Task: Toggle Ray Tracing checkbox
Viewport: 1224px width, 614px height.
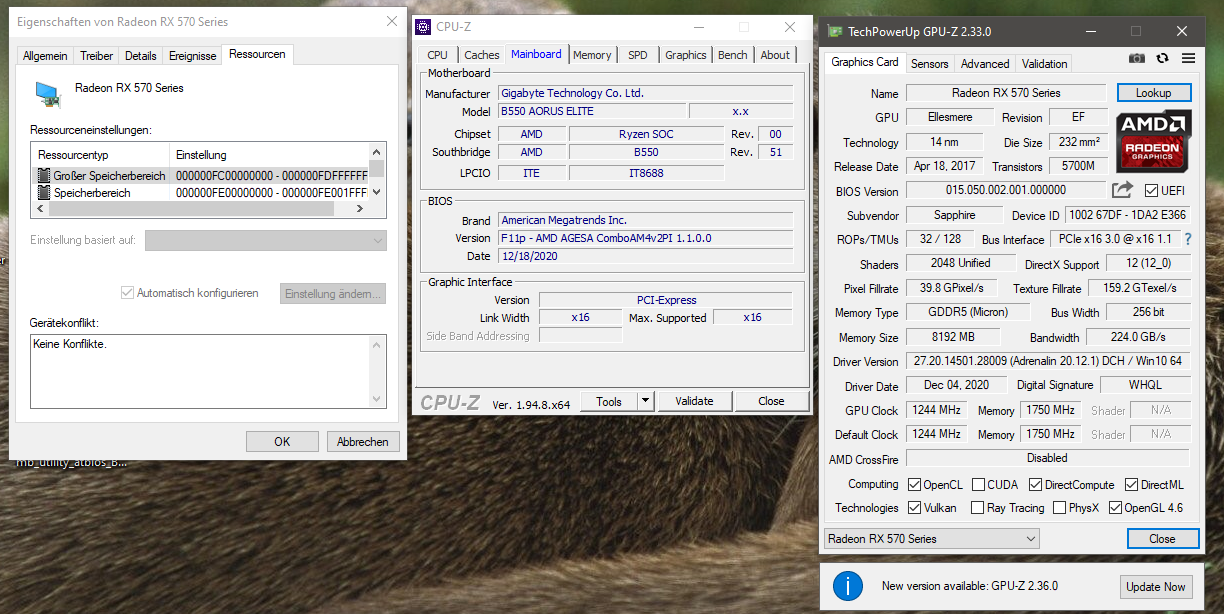Action: click(978, 507)
